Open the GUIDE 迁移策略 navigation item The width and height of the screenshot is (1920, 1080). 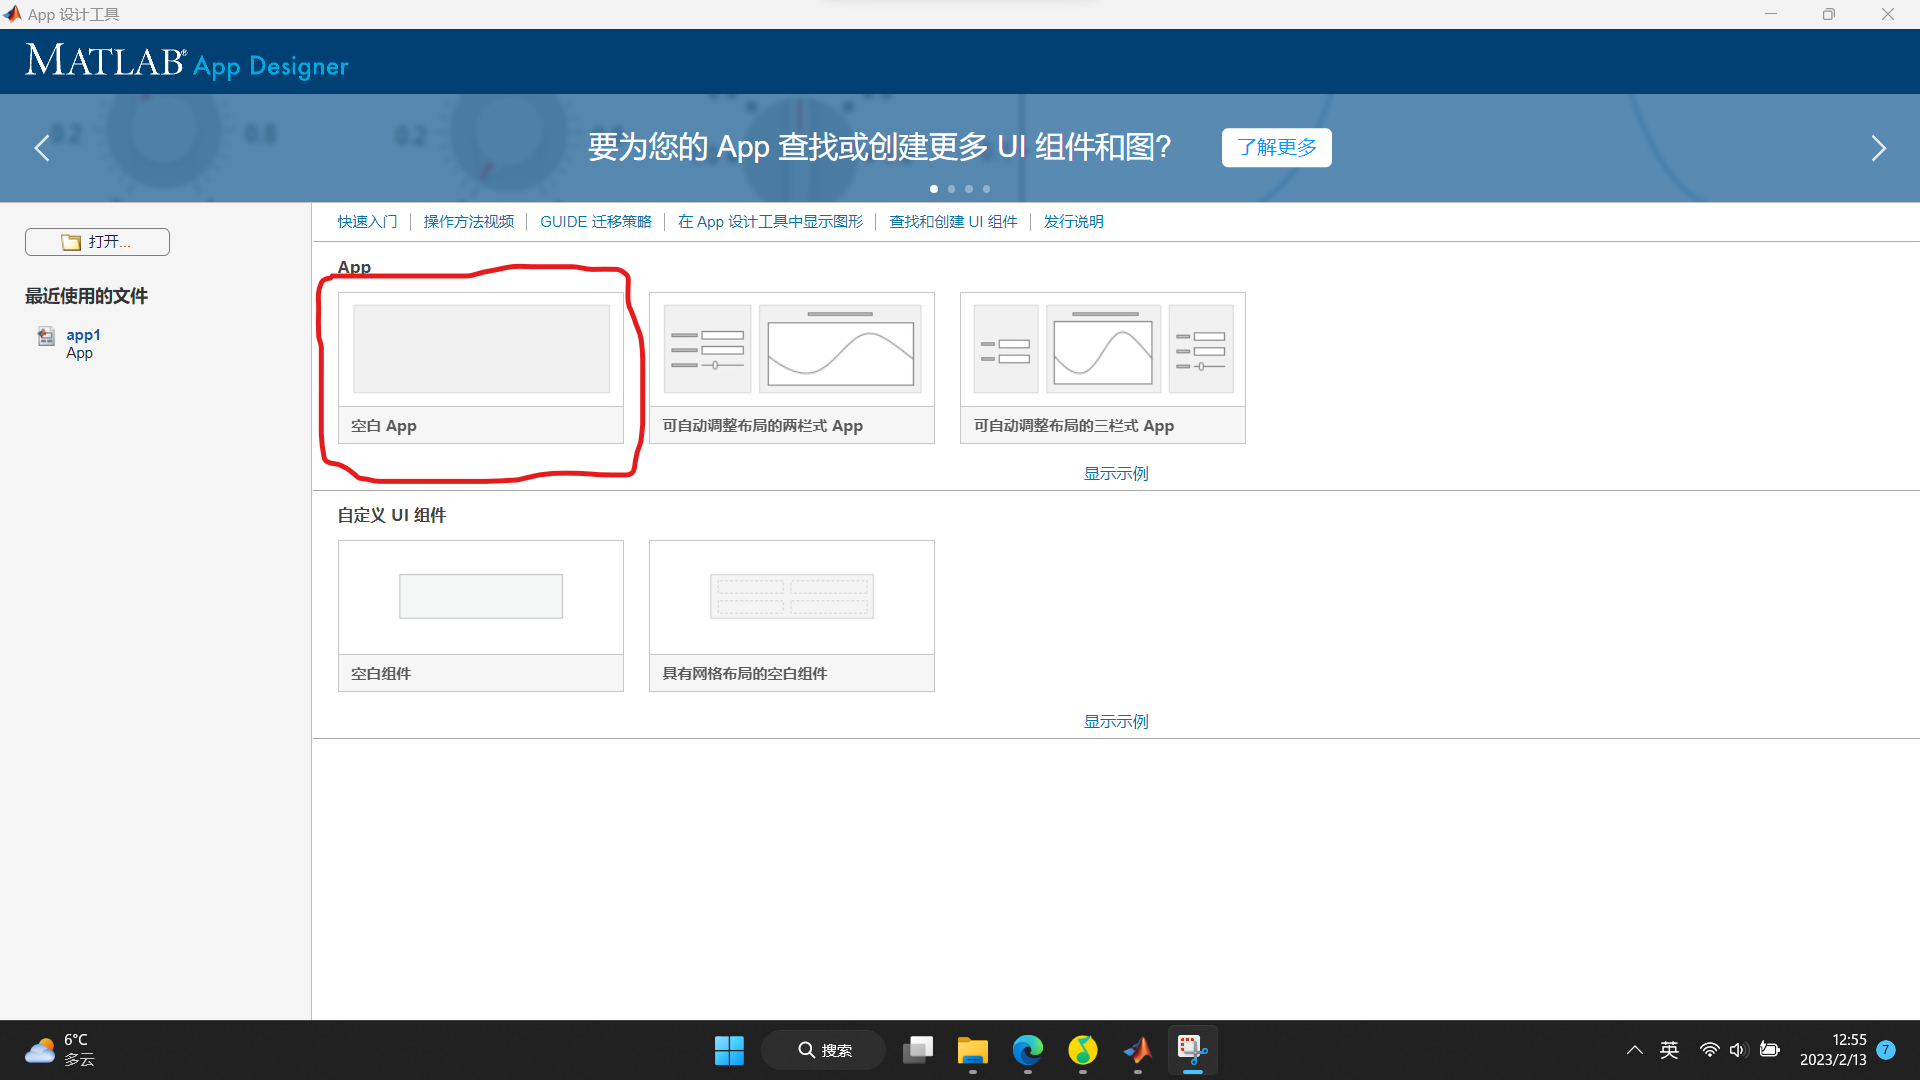(595, 221)
